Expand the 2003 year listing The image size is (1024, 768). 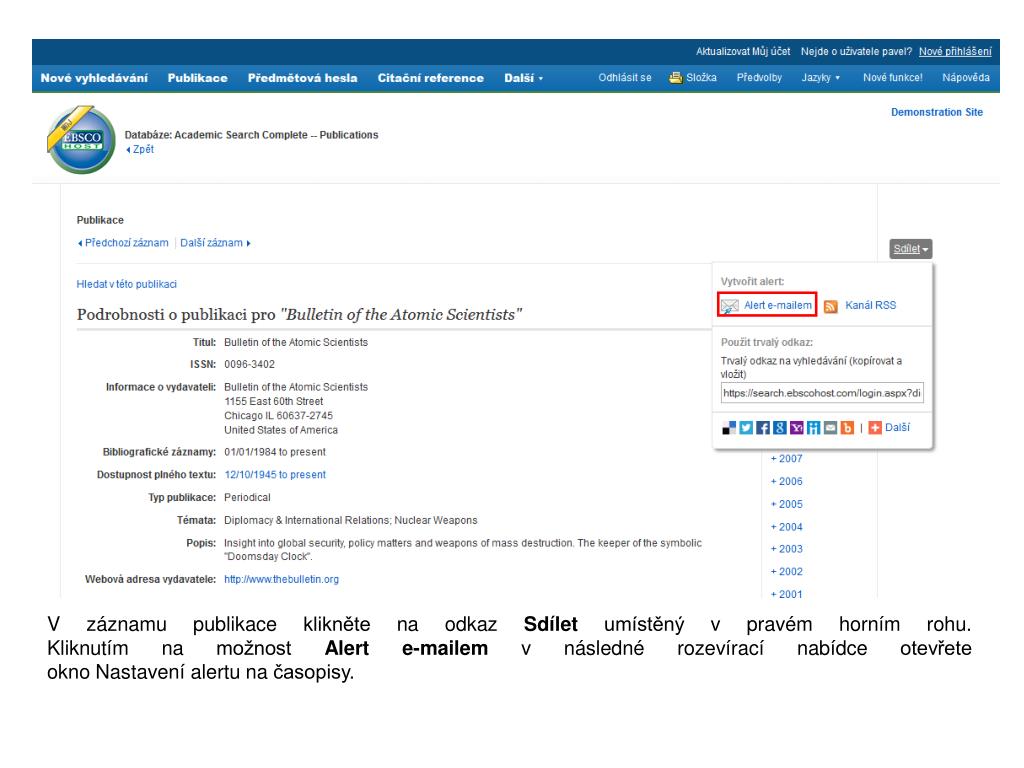pos(786,549)
